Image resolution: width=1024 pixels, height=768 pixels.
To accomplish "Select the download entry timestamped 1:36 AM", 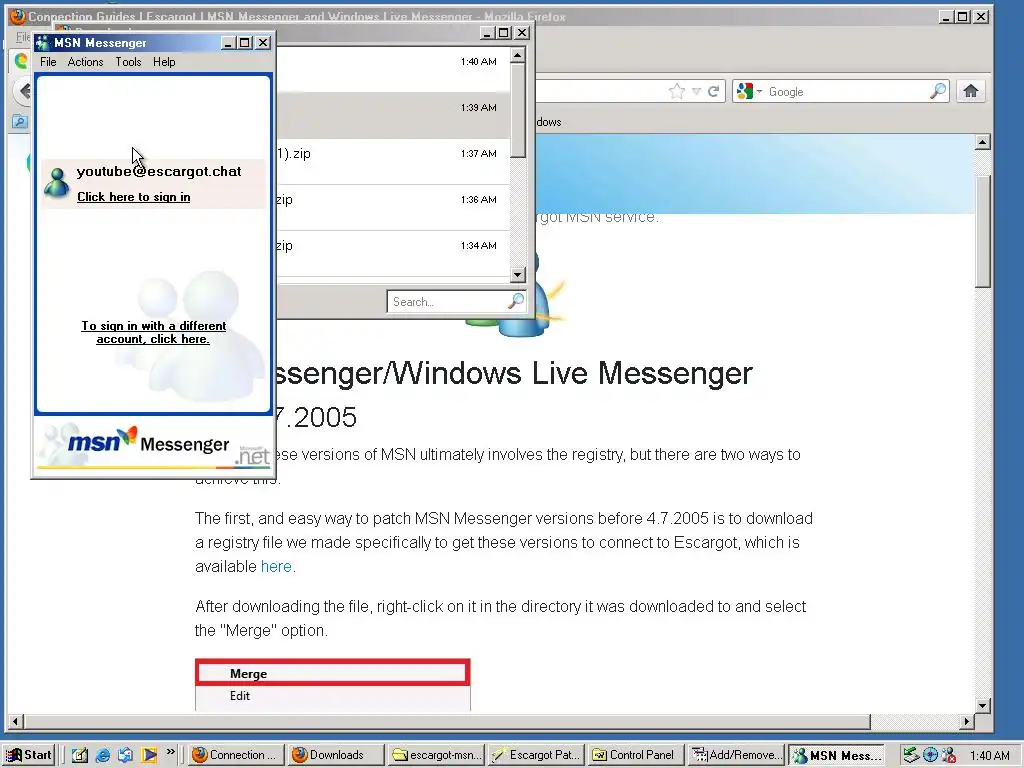I will (392, 208).
